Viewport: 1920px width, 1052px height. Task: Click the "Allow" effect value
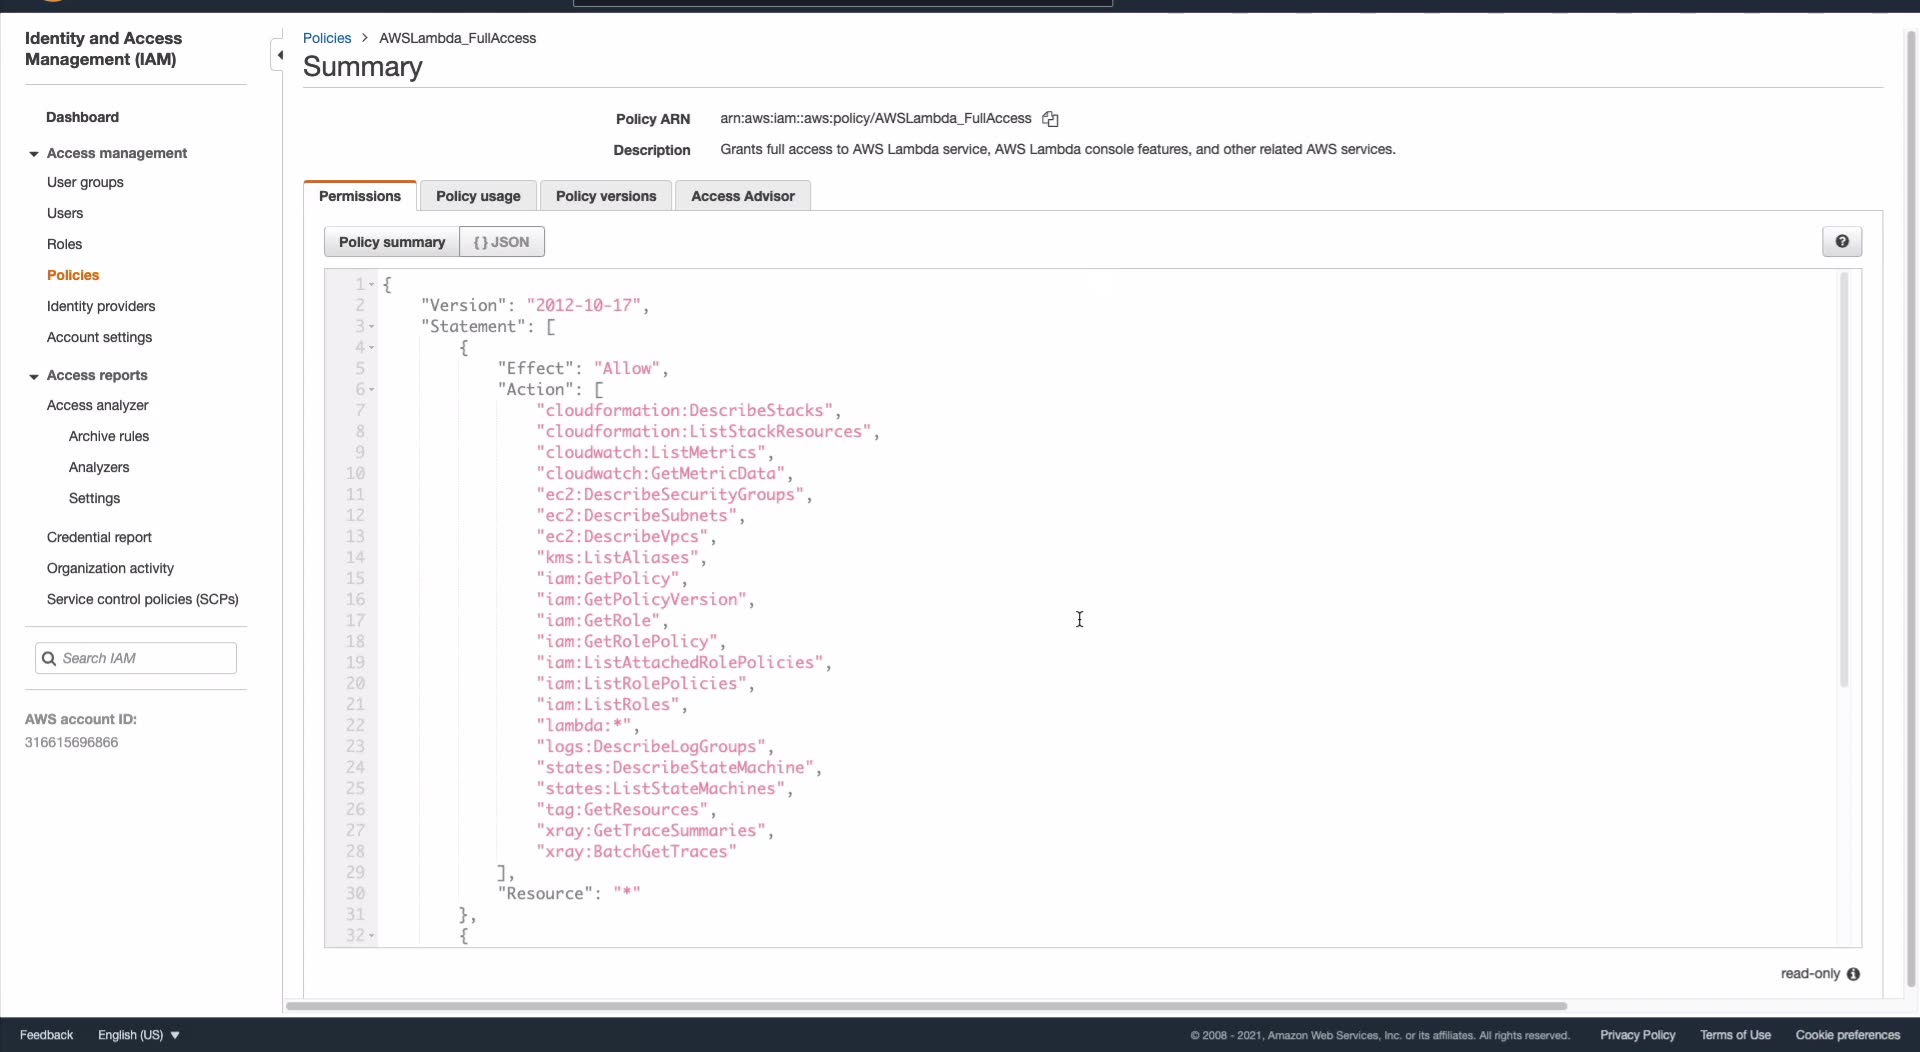coord(627,369)
